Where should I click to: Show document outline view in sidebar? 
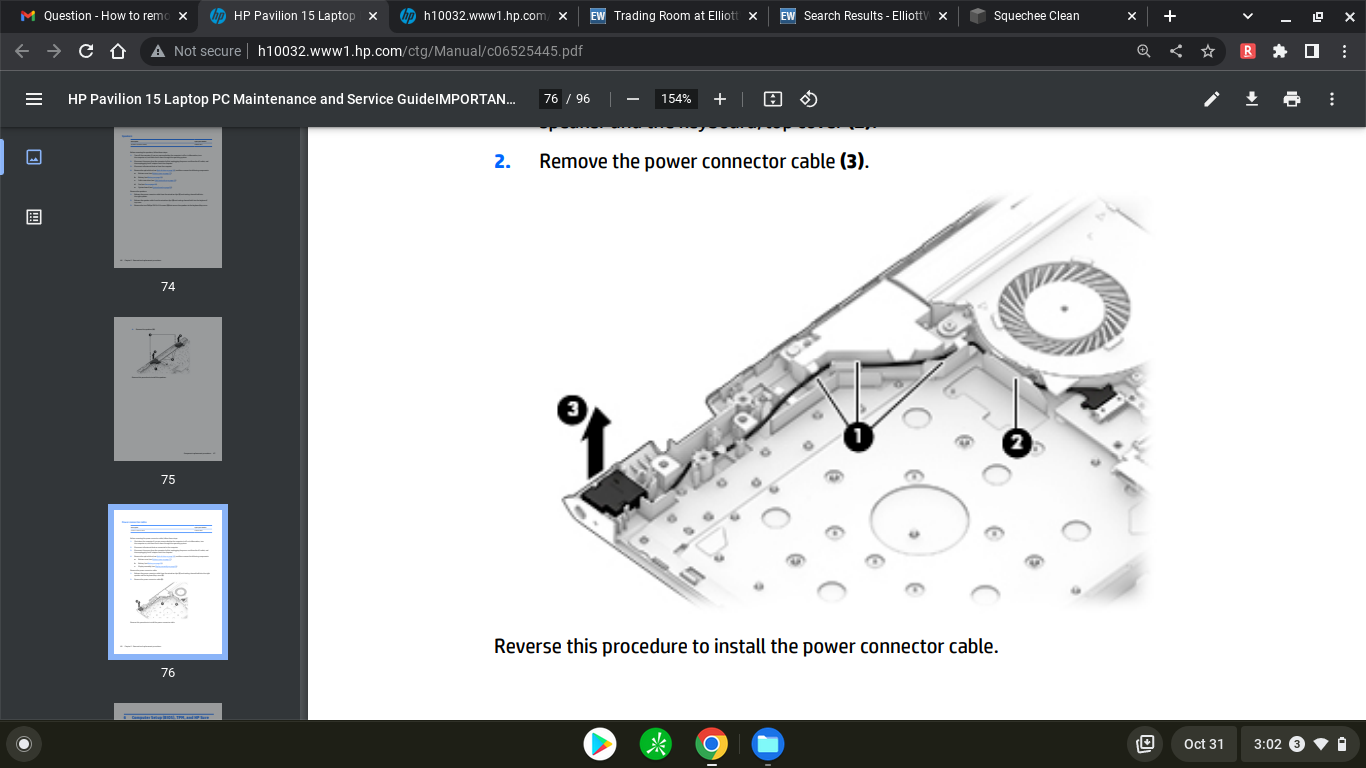pos(34,217)
